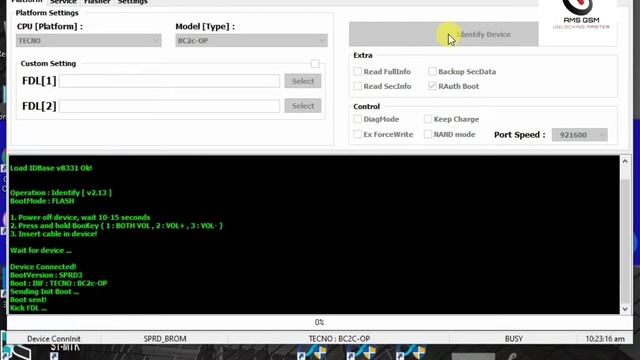The height and width of the screenshot is (360, 640).
Task: Click the 'Device Connected!' log line
Action: coord(43,267)
